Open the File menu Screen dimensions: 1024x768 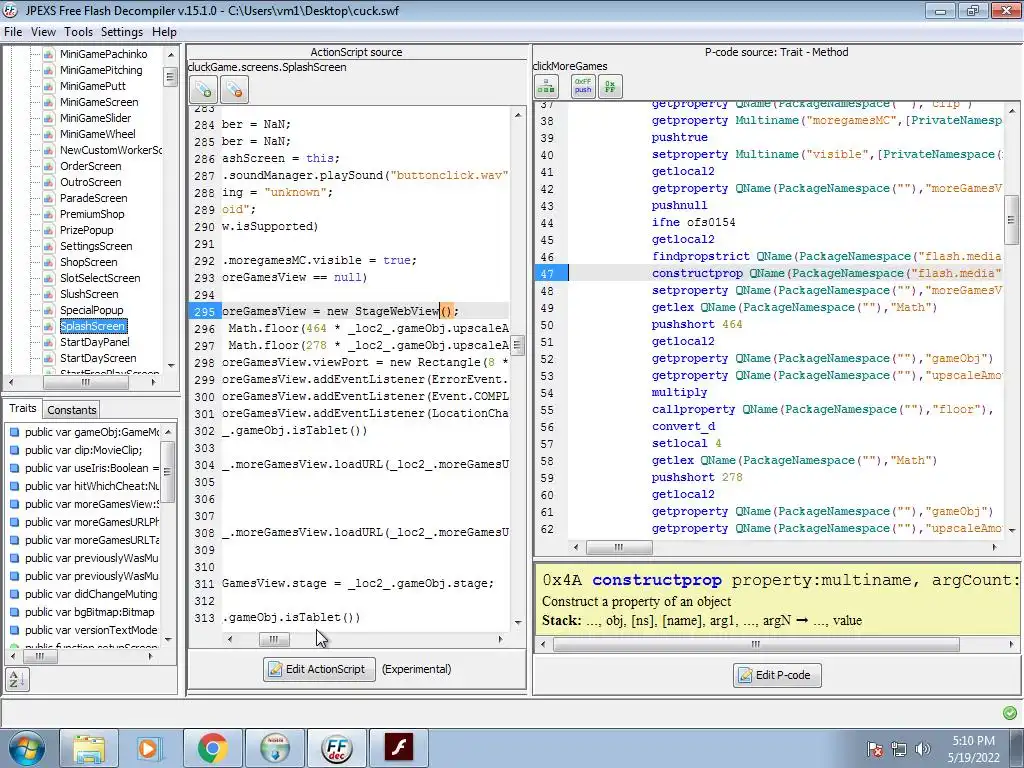pyautogui.click(x=12, y=31)
